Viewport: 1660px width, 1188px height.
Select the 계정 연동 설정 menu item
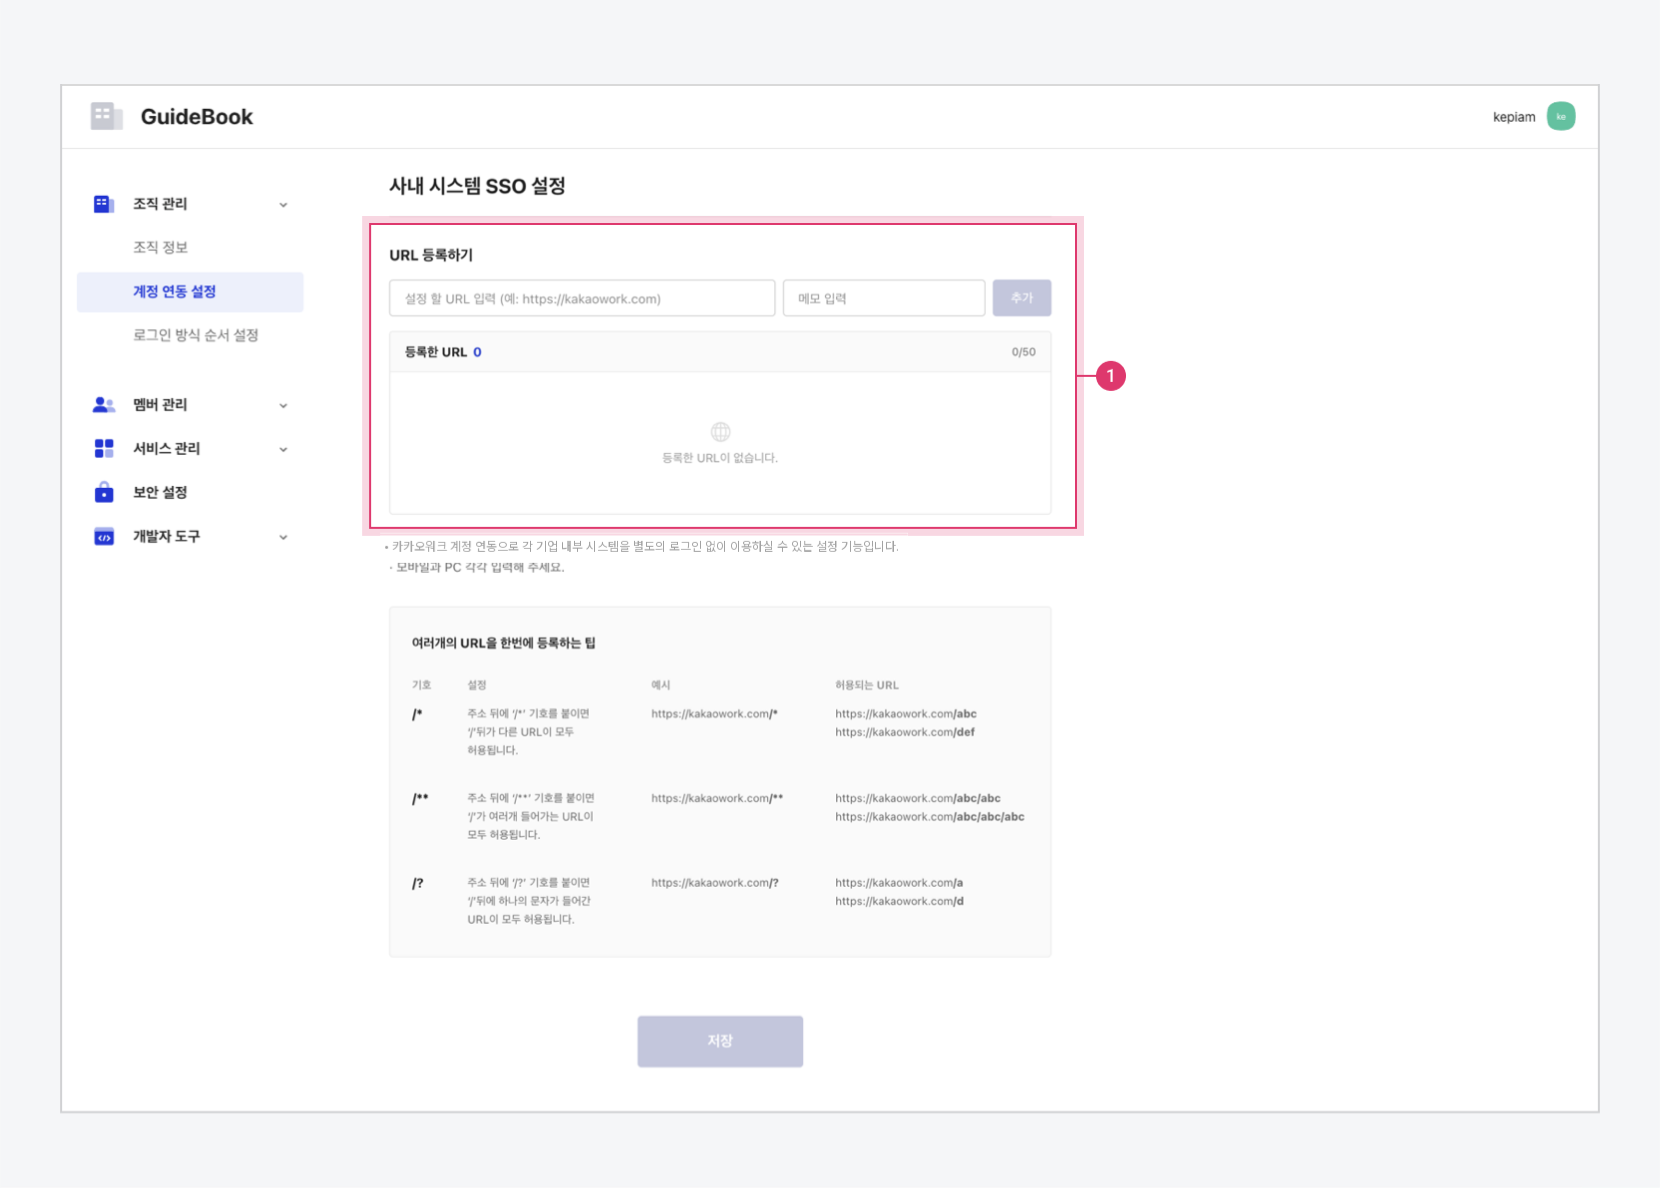(190, 292)
